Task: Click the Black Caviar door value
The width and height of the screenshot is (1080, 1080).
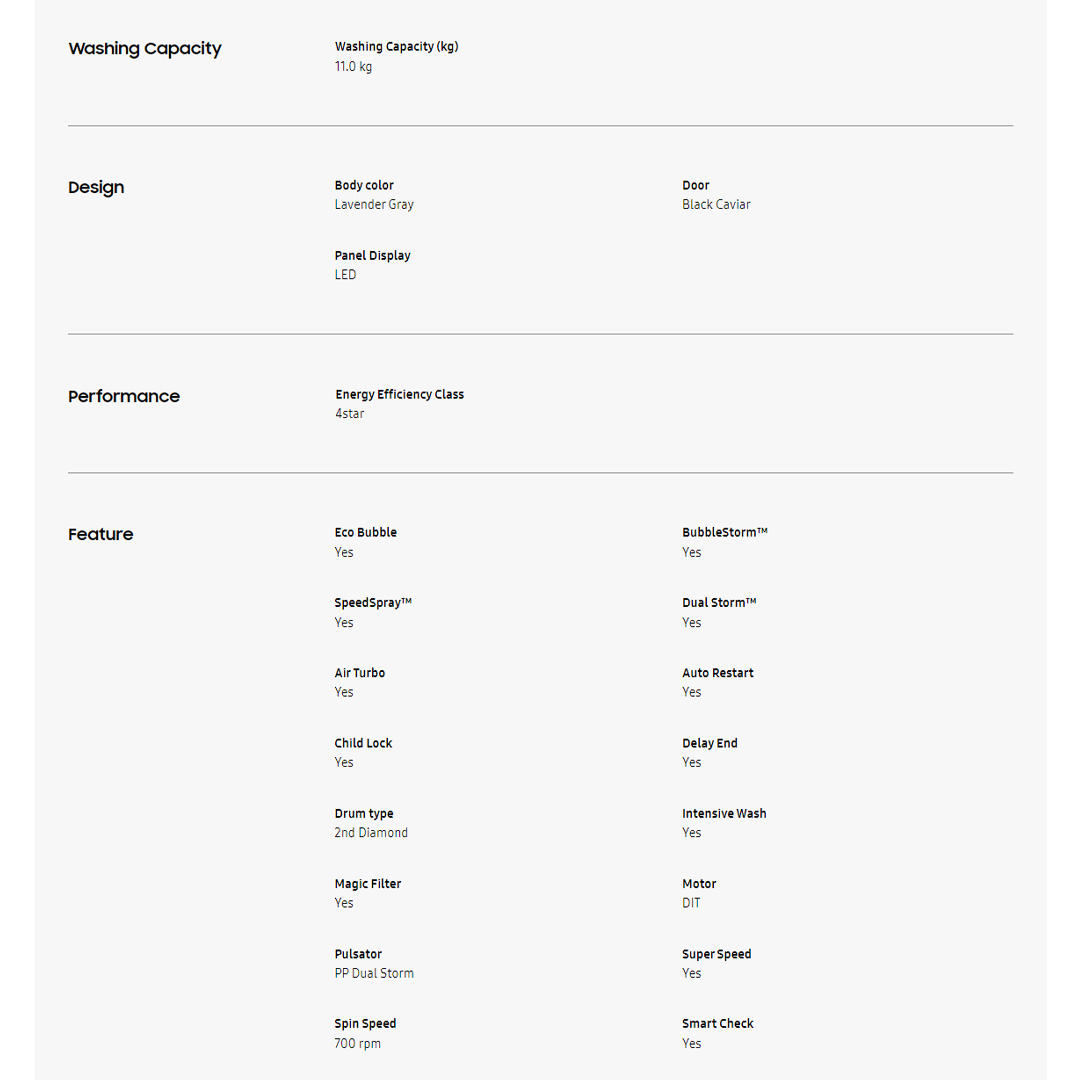Action: point(716,204)
